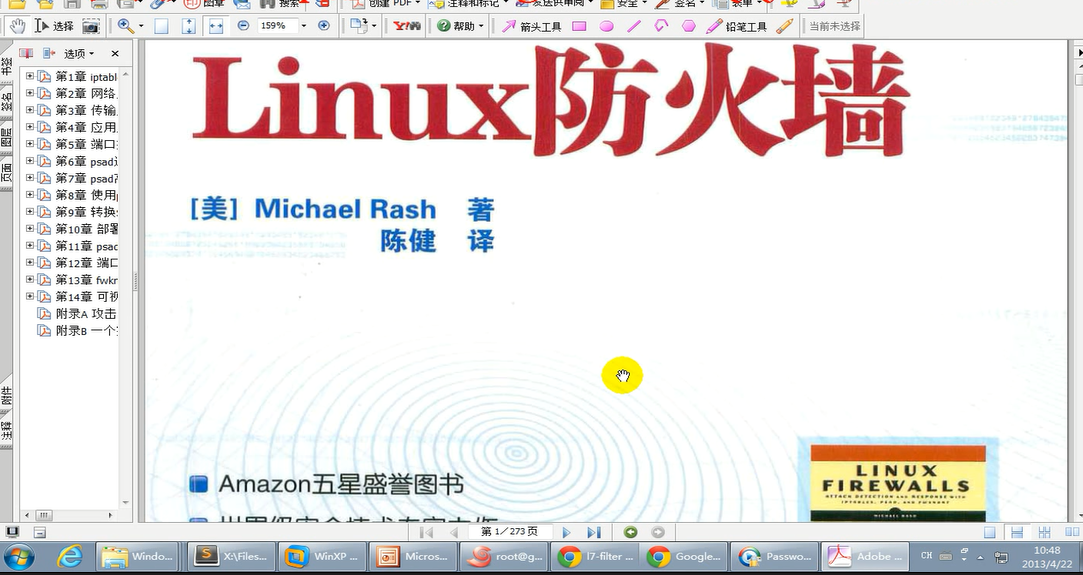The image size is (1083, 575).
Task: Open the Windows Start button
Action: (19, 556)
